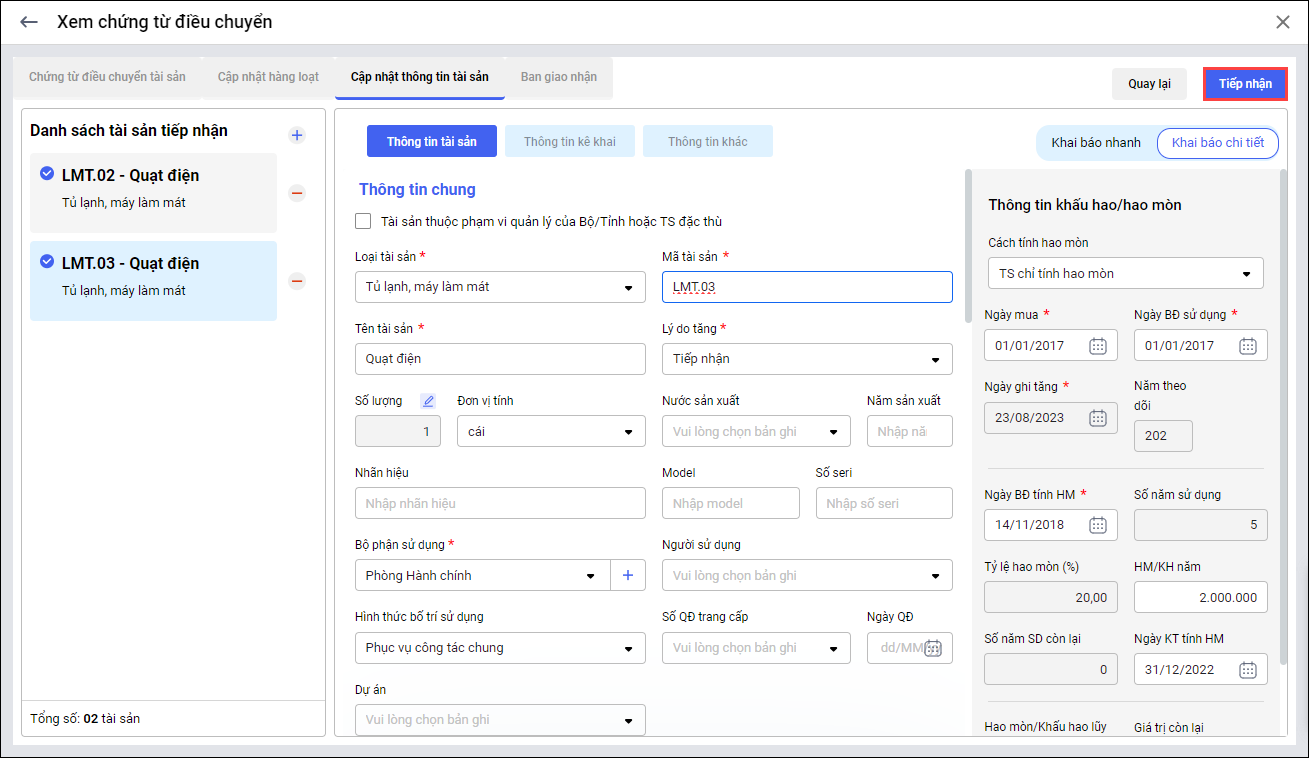1309x758 pixels.
Task: Click the Tiếp nhận button
Action: click(x=1245, y=84)
